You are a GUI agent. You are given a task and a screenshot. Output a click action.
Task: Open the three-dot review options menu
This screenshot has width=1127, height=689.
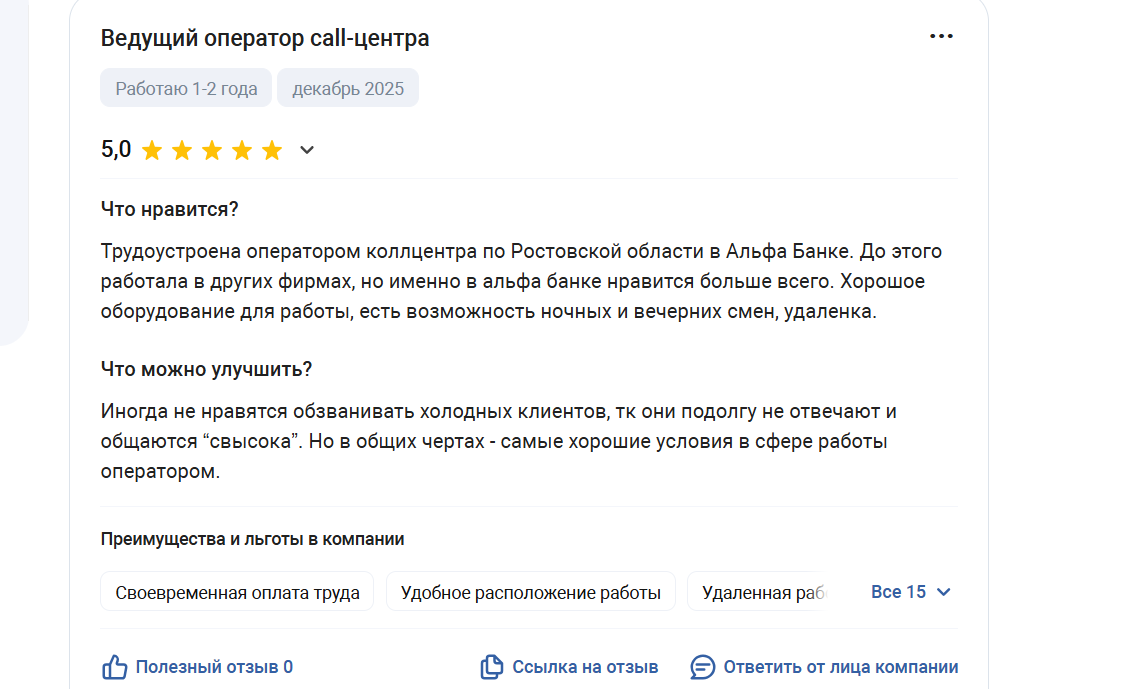pyautogui.click(x=941, y=37)
